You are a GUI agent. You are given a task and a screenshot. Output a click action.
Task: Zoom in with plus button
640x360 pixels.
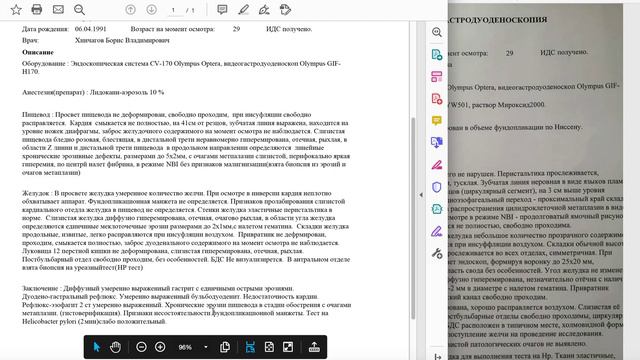(x=160, y=347)
